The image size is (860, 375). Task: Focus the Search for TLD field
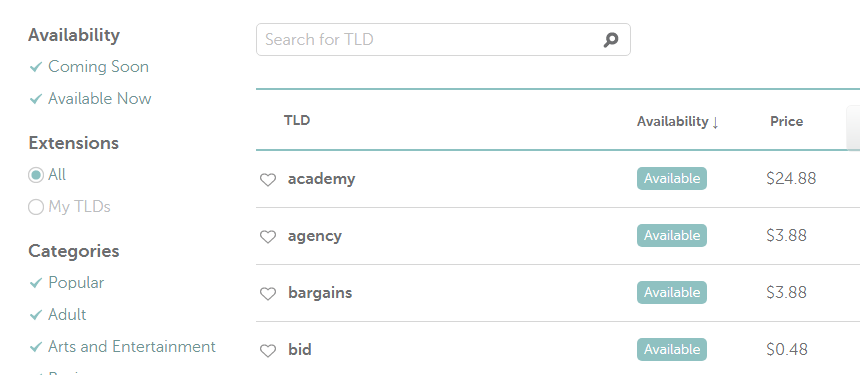coord(443,39)
